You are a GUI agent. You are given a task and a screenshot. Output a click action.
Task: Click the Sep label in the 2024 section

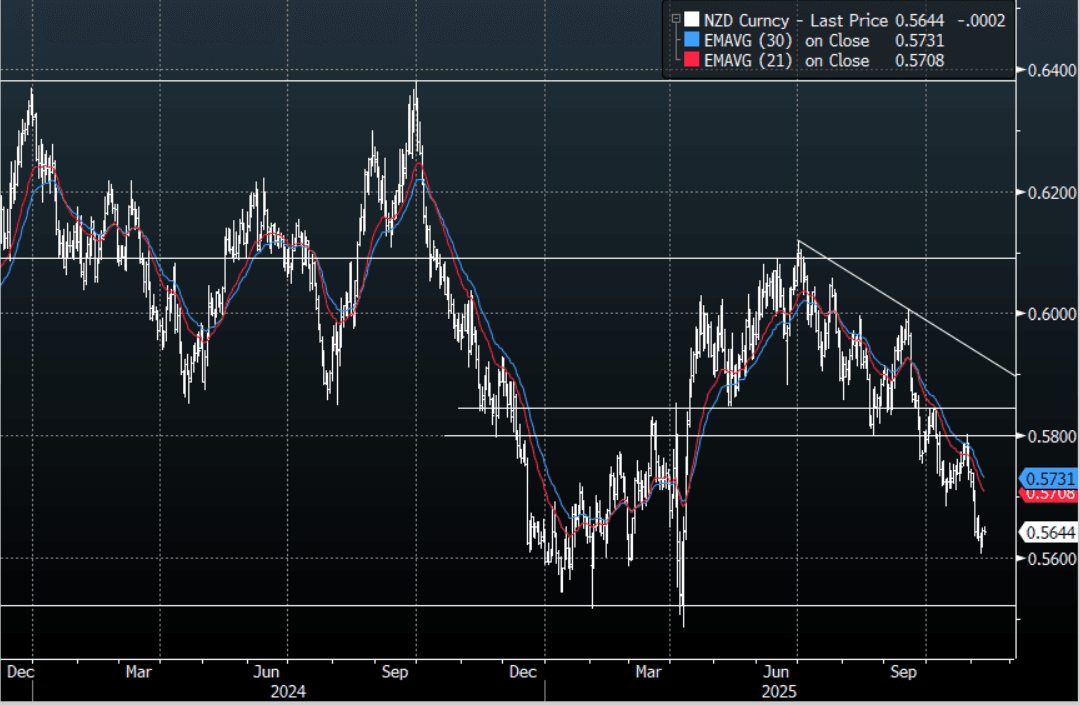pos(395,671)
